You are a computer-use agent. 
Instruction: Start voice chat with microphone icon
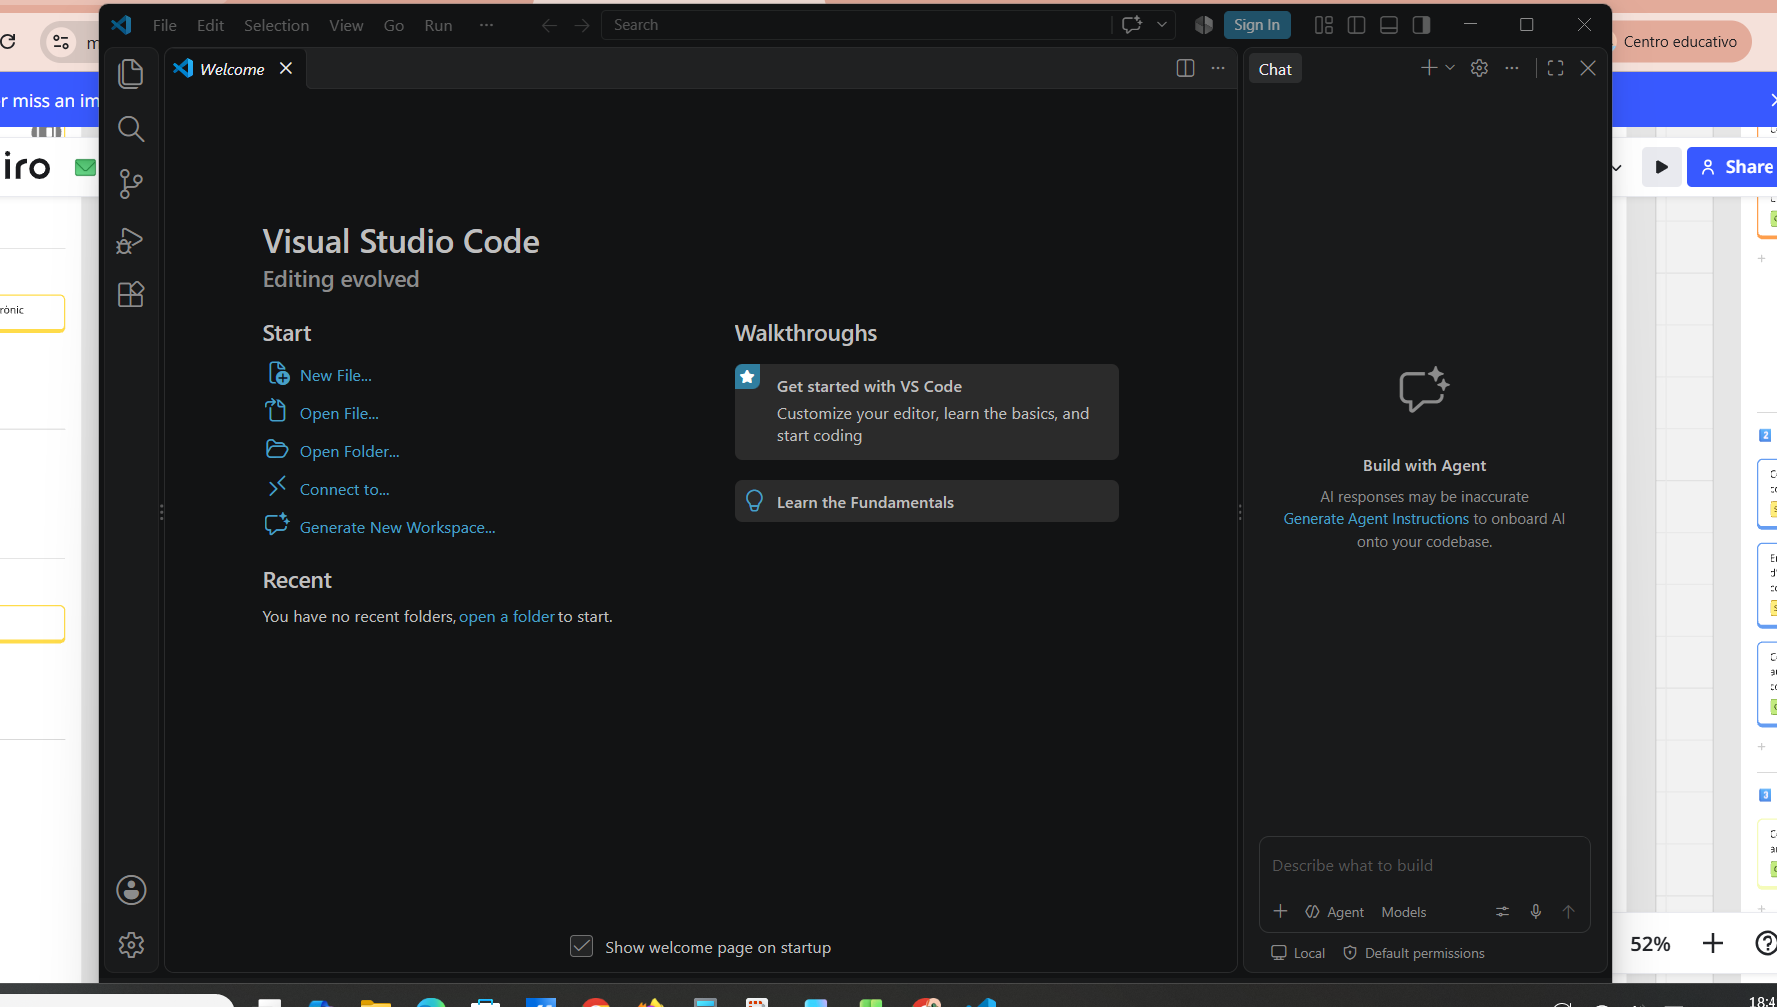(x=1535, y=911)
